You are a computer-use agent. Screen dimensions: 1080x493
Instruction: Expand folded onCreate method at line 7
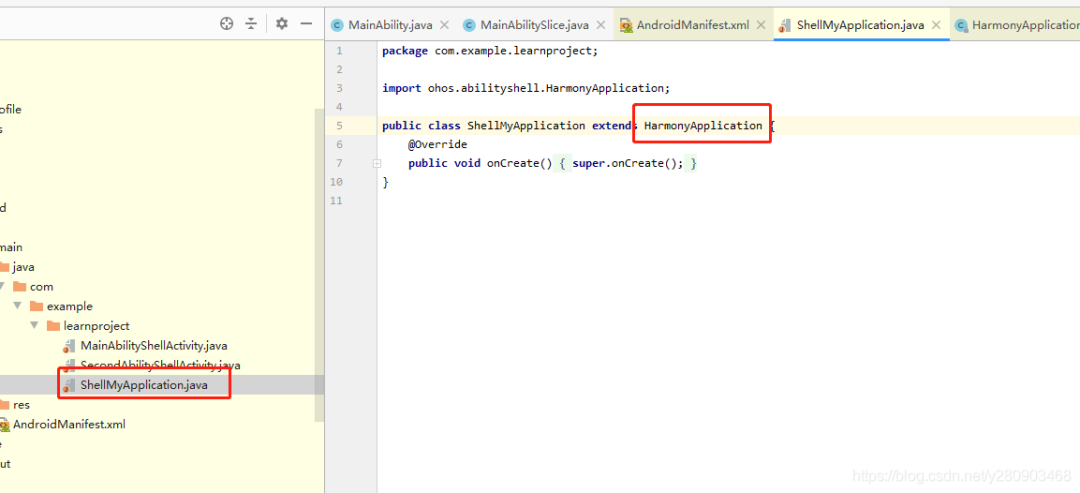point(376,163)
